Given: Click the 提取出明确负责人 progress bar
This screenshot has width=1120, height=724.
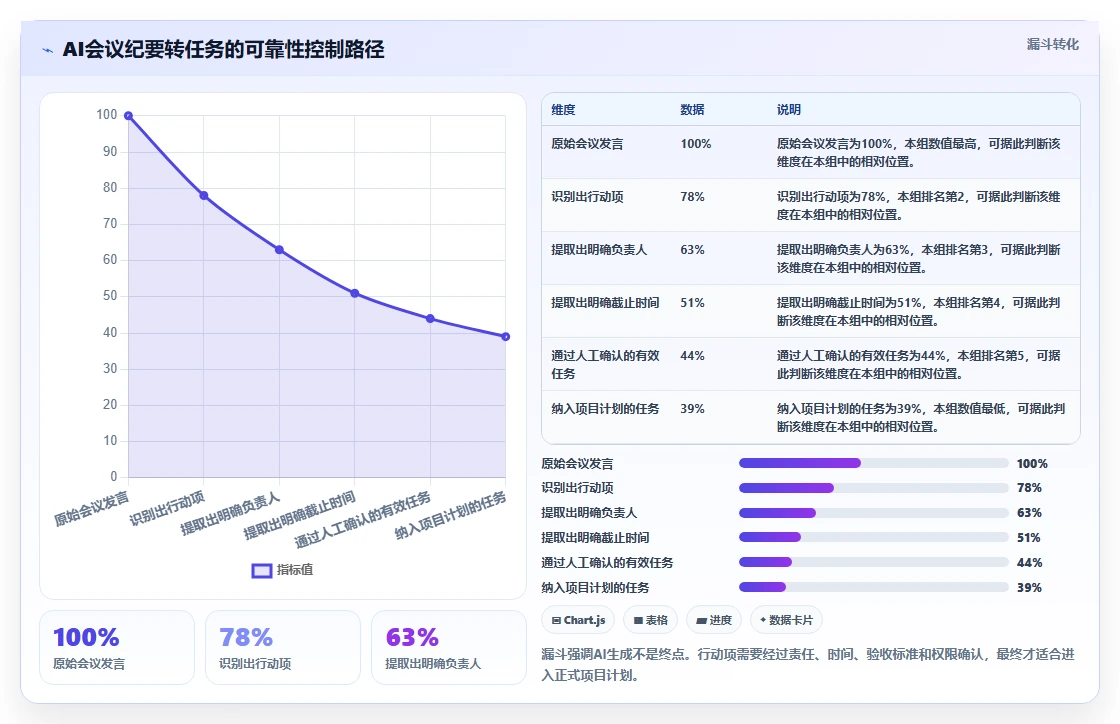Looking at the screenshot, I should pos(874,513).
